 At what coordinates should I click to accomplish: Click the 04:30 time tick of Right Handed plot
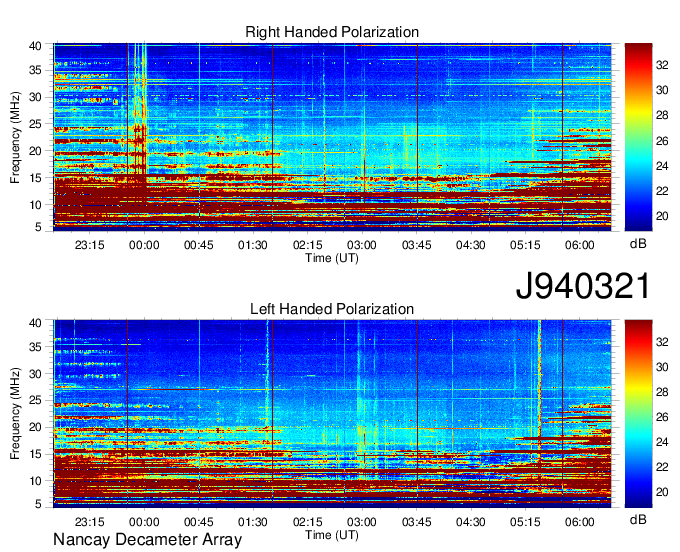[x=471, y=245]
